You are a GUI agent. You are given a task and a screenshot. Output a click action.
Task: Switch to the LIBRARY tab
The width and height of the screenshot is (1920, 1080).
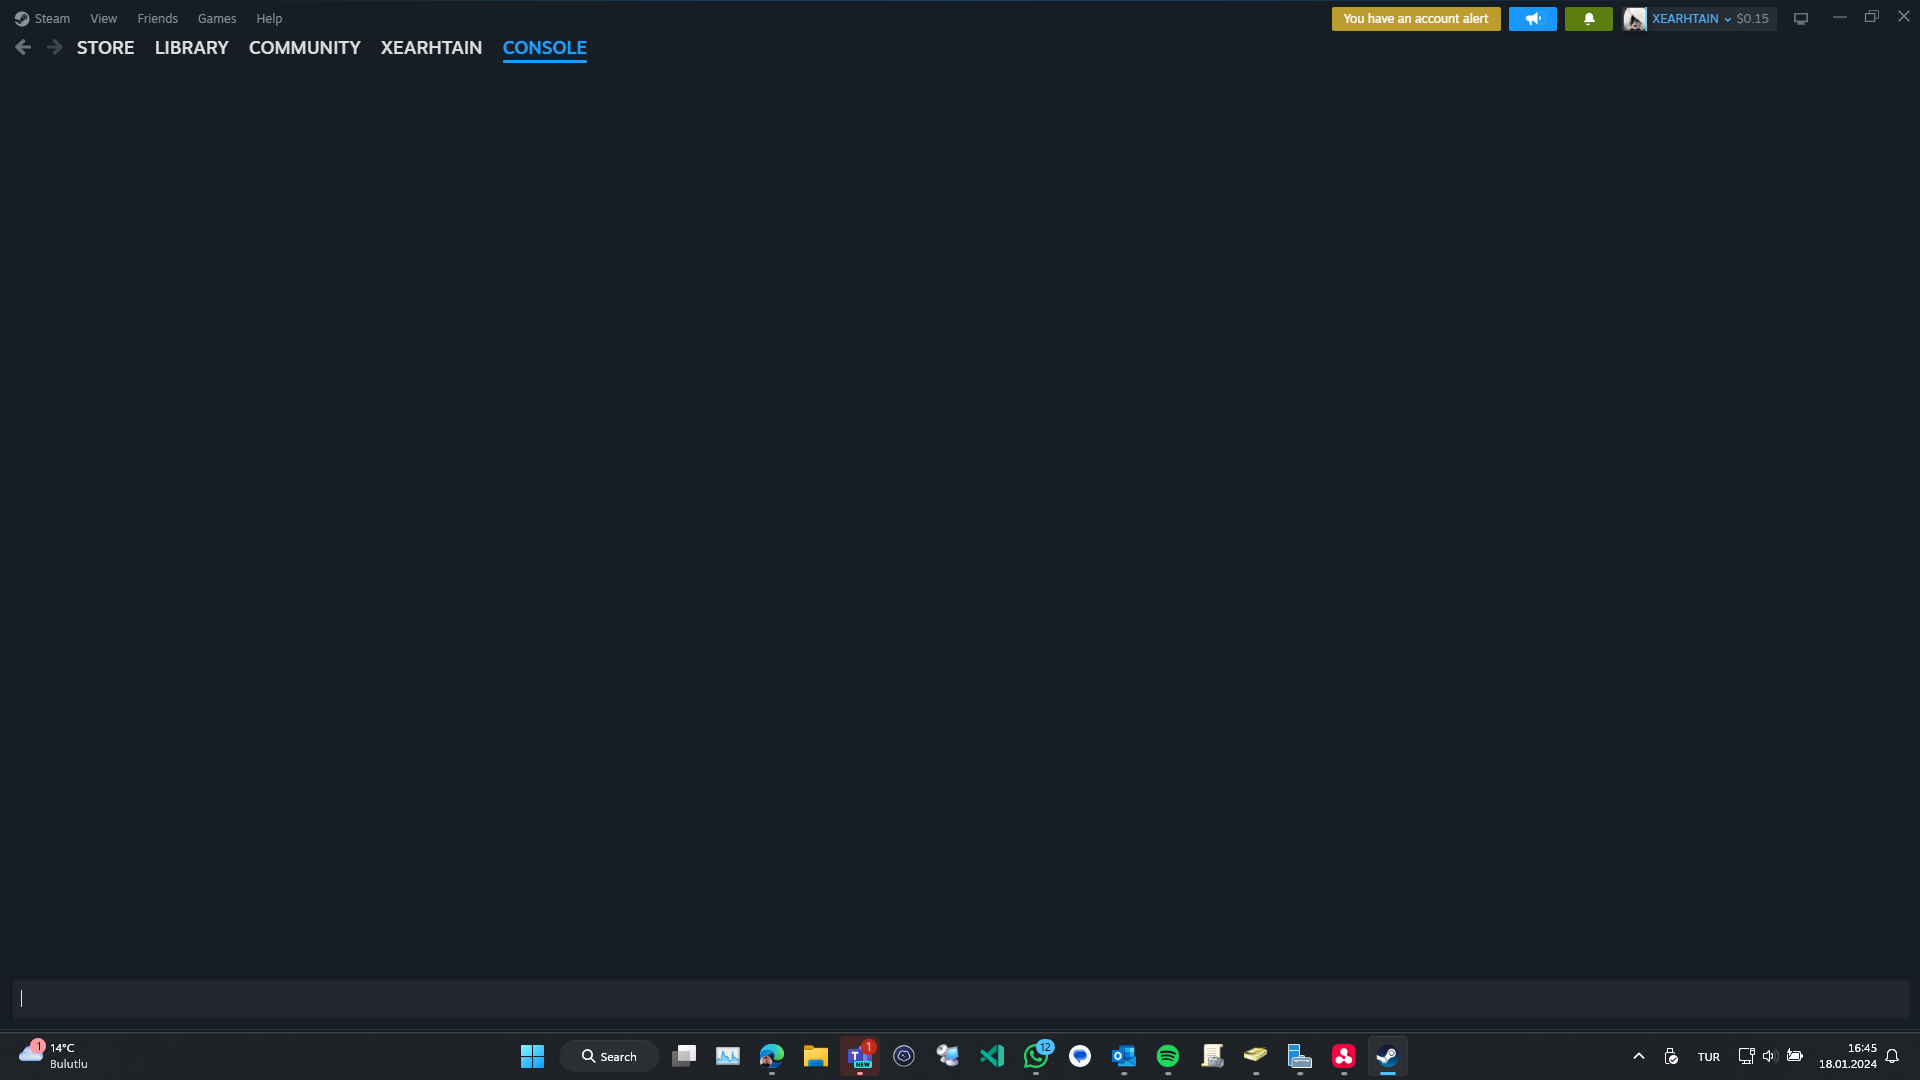191,48
